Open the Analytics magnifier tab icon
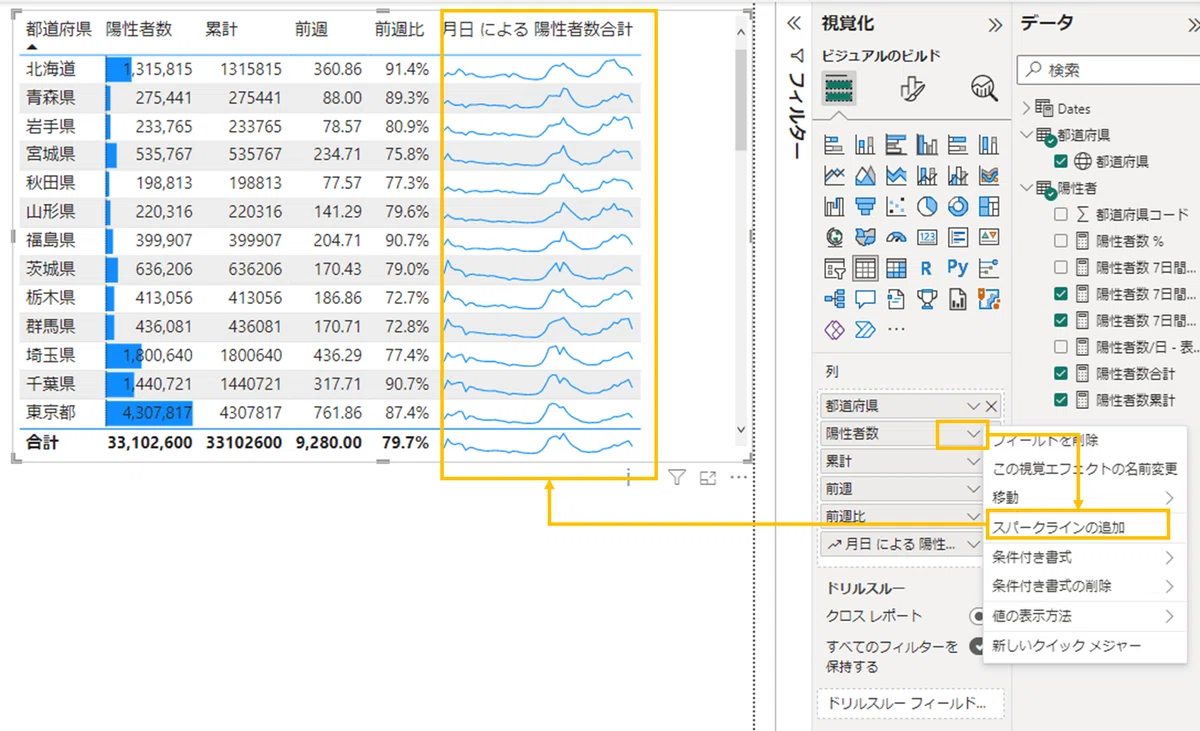The width and height of the screenshot is (1200, 731). (984, 89)
